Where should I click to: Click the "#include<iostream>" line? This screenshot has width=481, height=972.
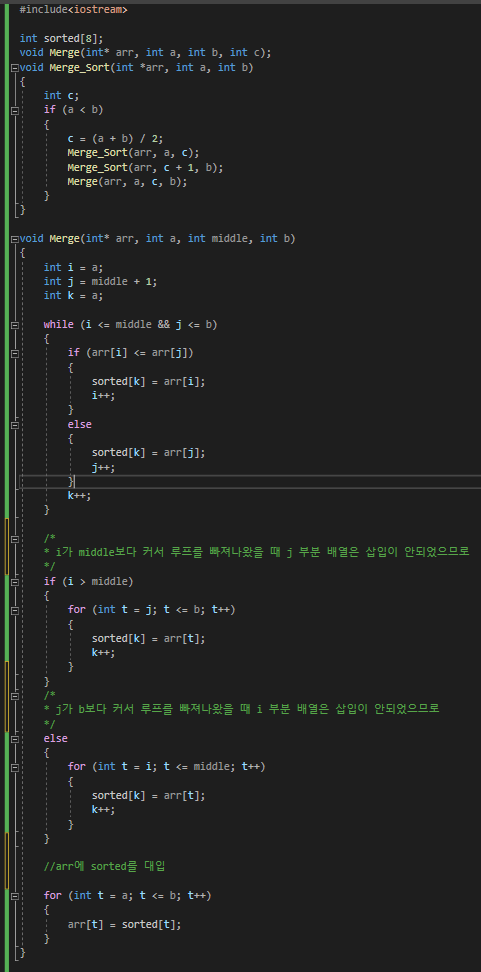pyautogui.click(x=74, y=10)
